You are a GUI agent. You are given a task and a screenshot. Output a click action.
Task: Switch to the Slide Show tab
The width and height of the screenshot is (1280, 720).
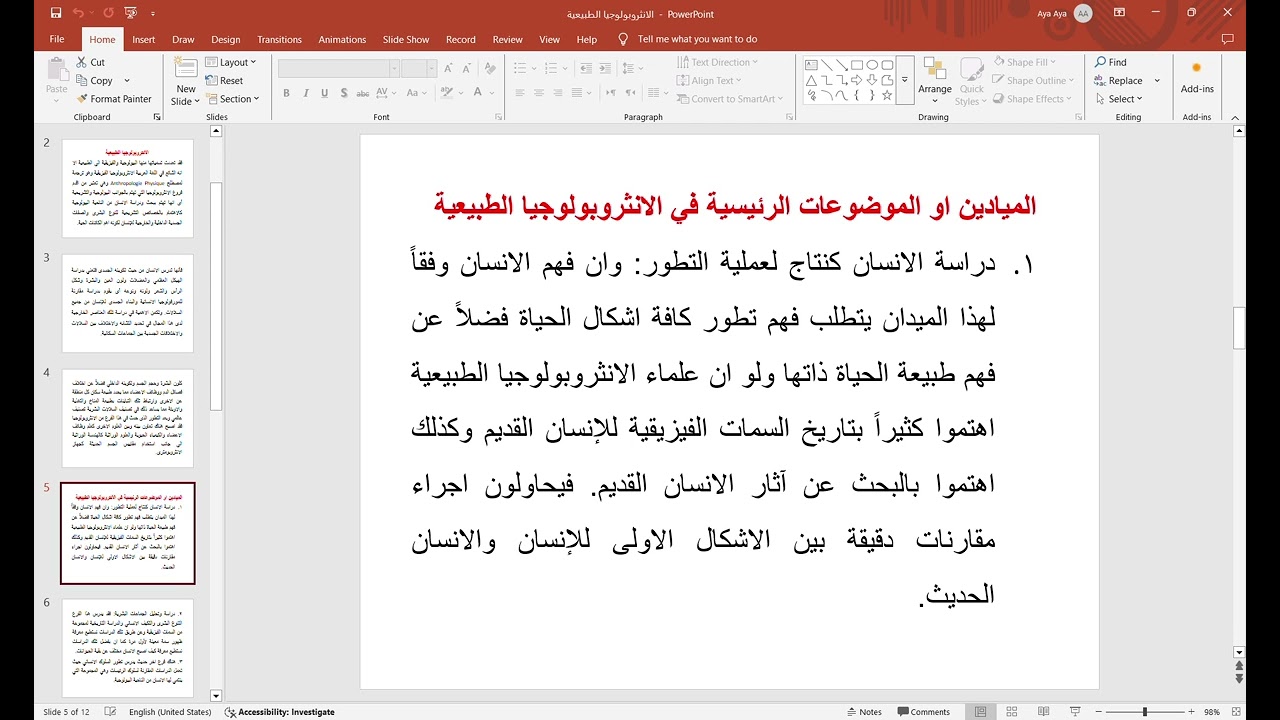pos(406,39)
